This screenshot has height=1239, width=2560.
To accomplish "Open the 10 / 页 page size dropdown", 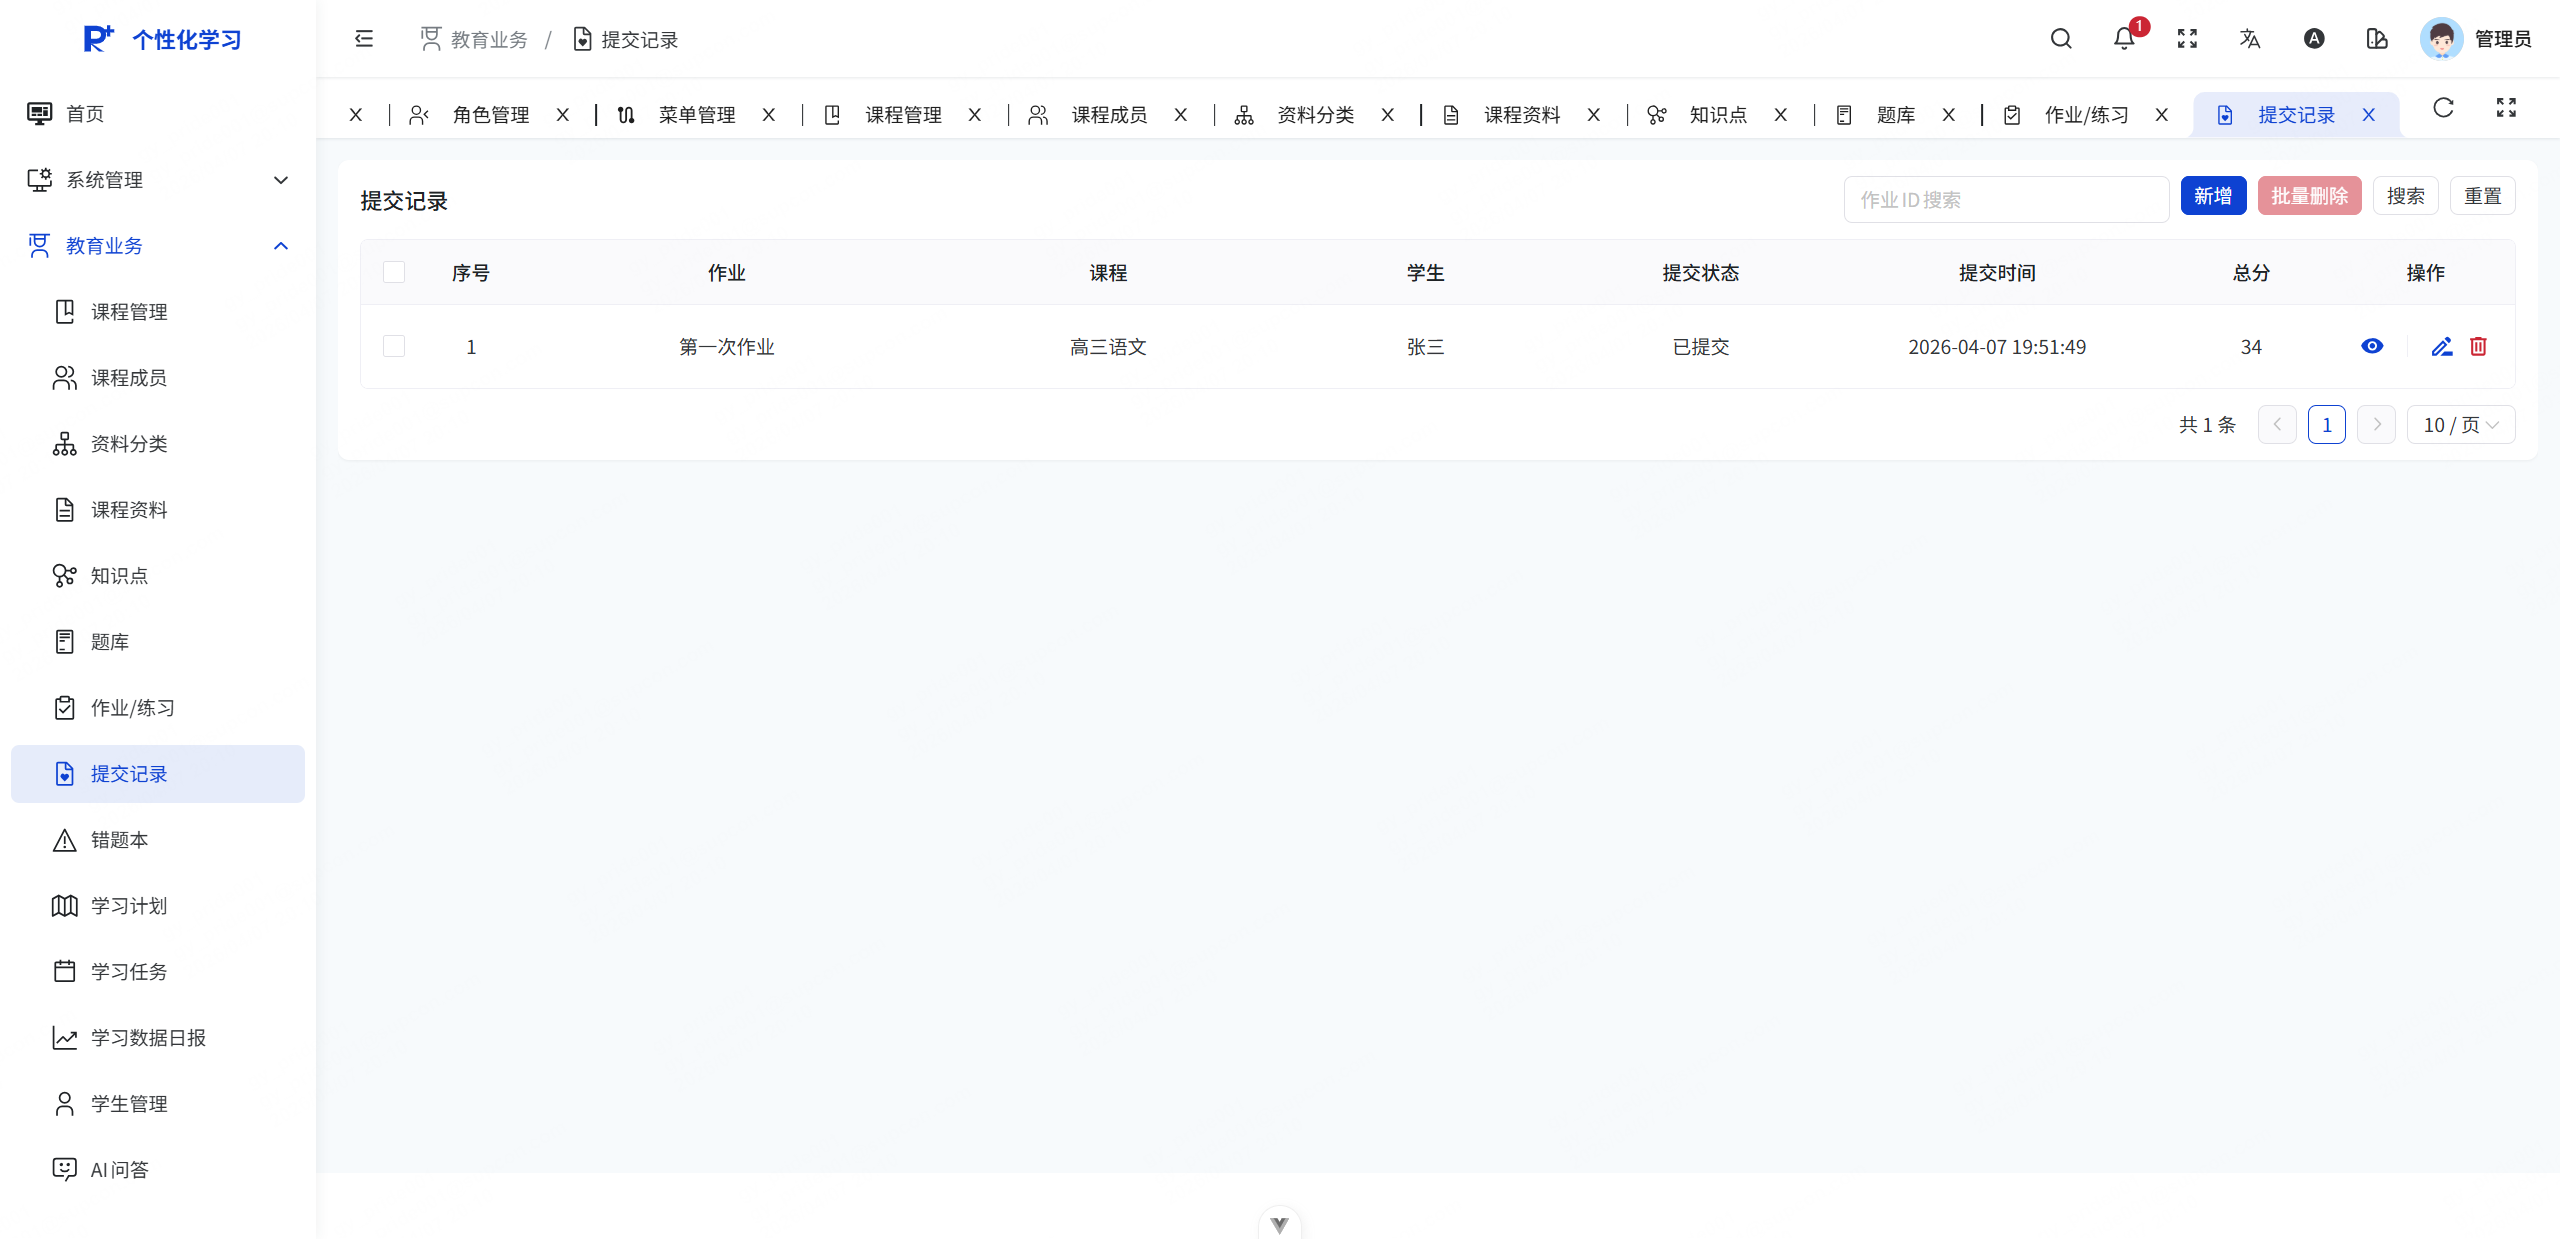I will [x=2460, y=425].
